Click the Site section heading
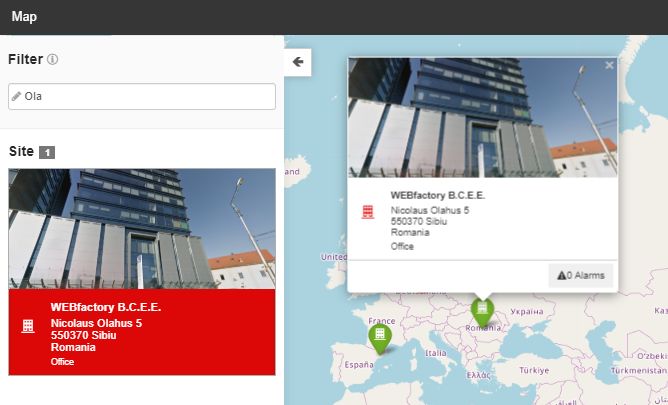This screenshot has width=668, height=405. point(21,152)
